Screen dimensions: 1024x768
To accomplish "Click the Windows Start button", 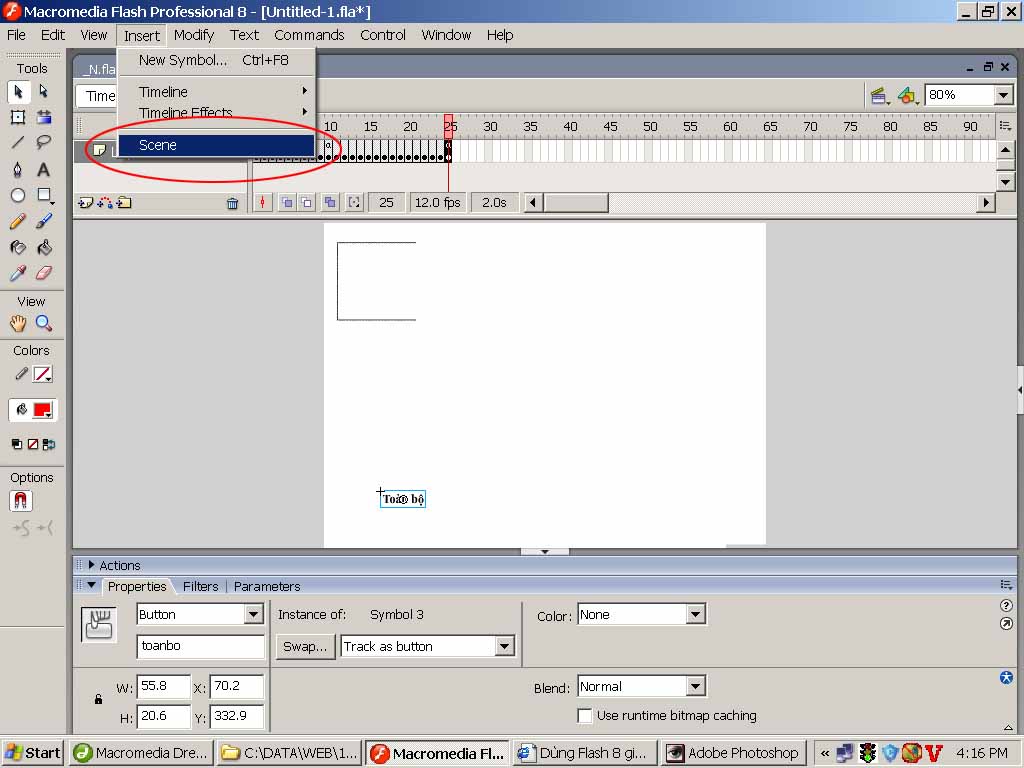I will (32, 753).
